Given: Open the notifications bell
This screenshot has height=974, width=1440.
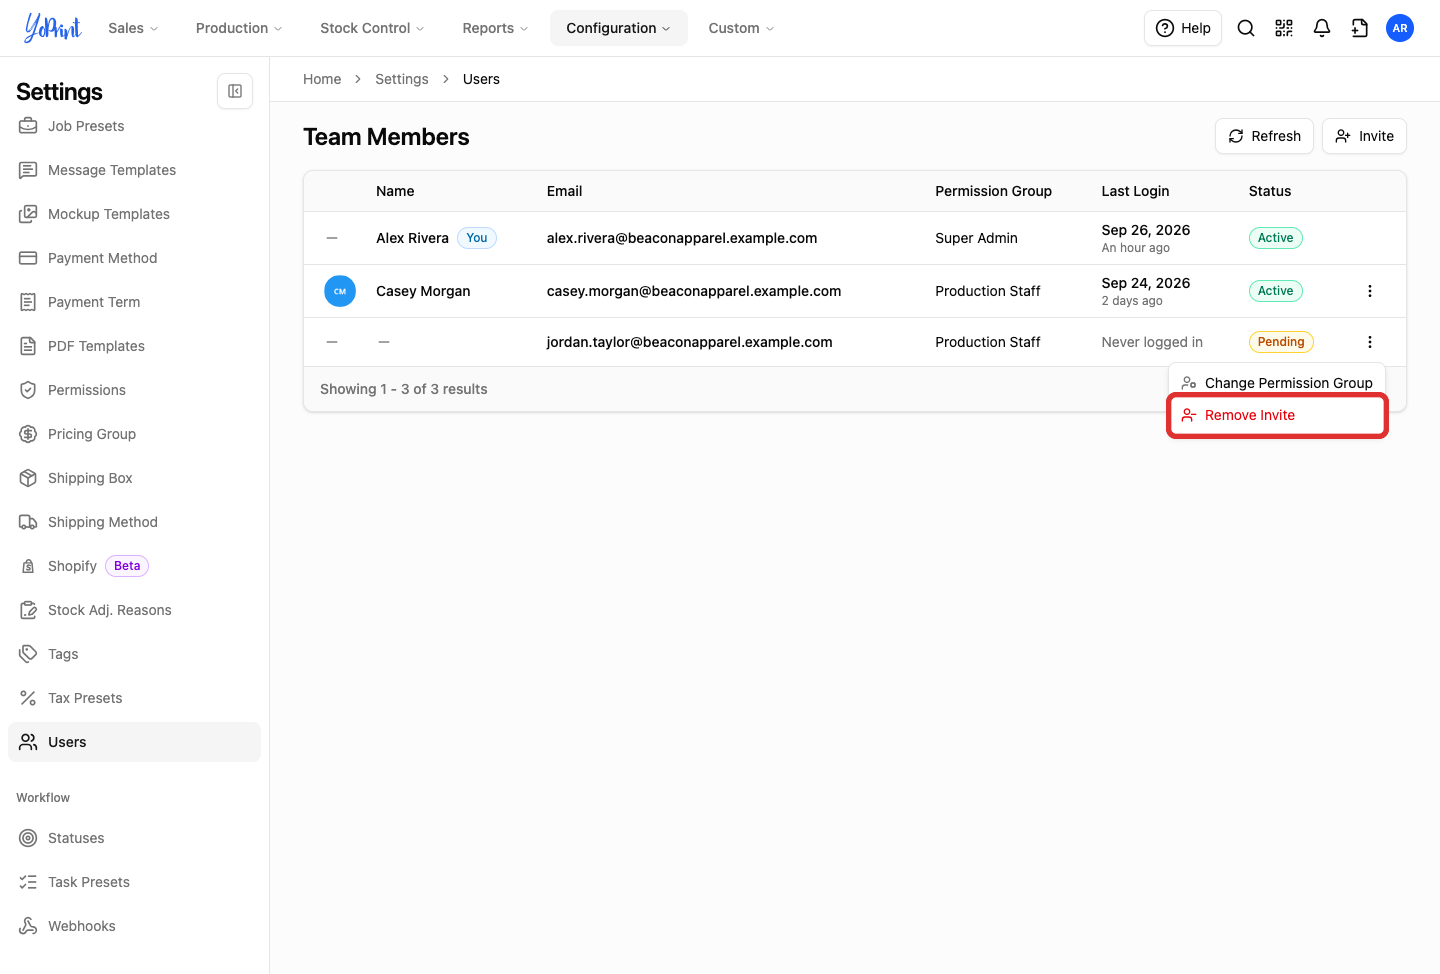Looking at the screenshot, I should tap(1322, 28).
